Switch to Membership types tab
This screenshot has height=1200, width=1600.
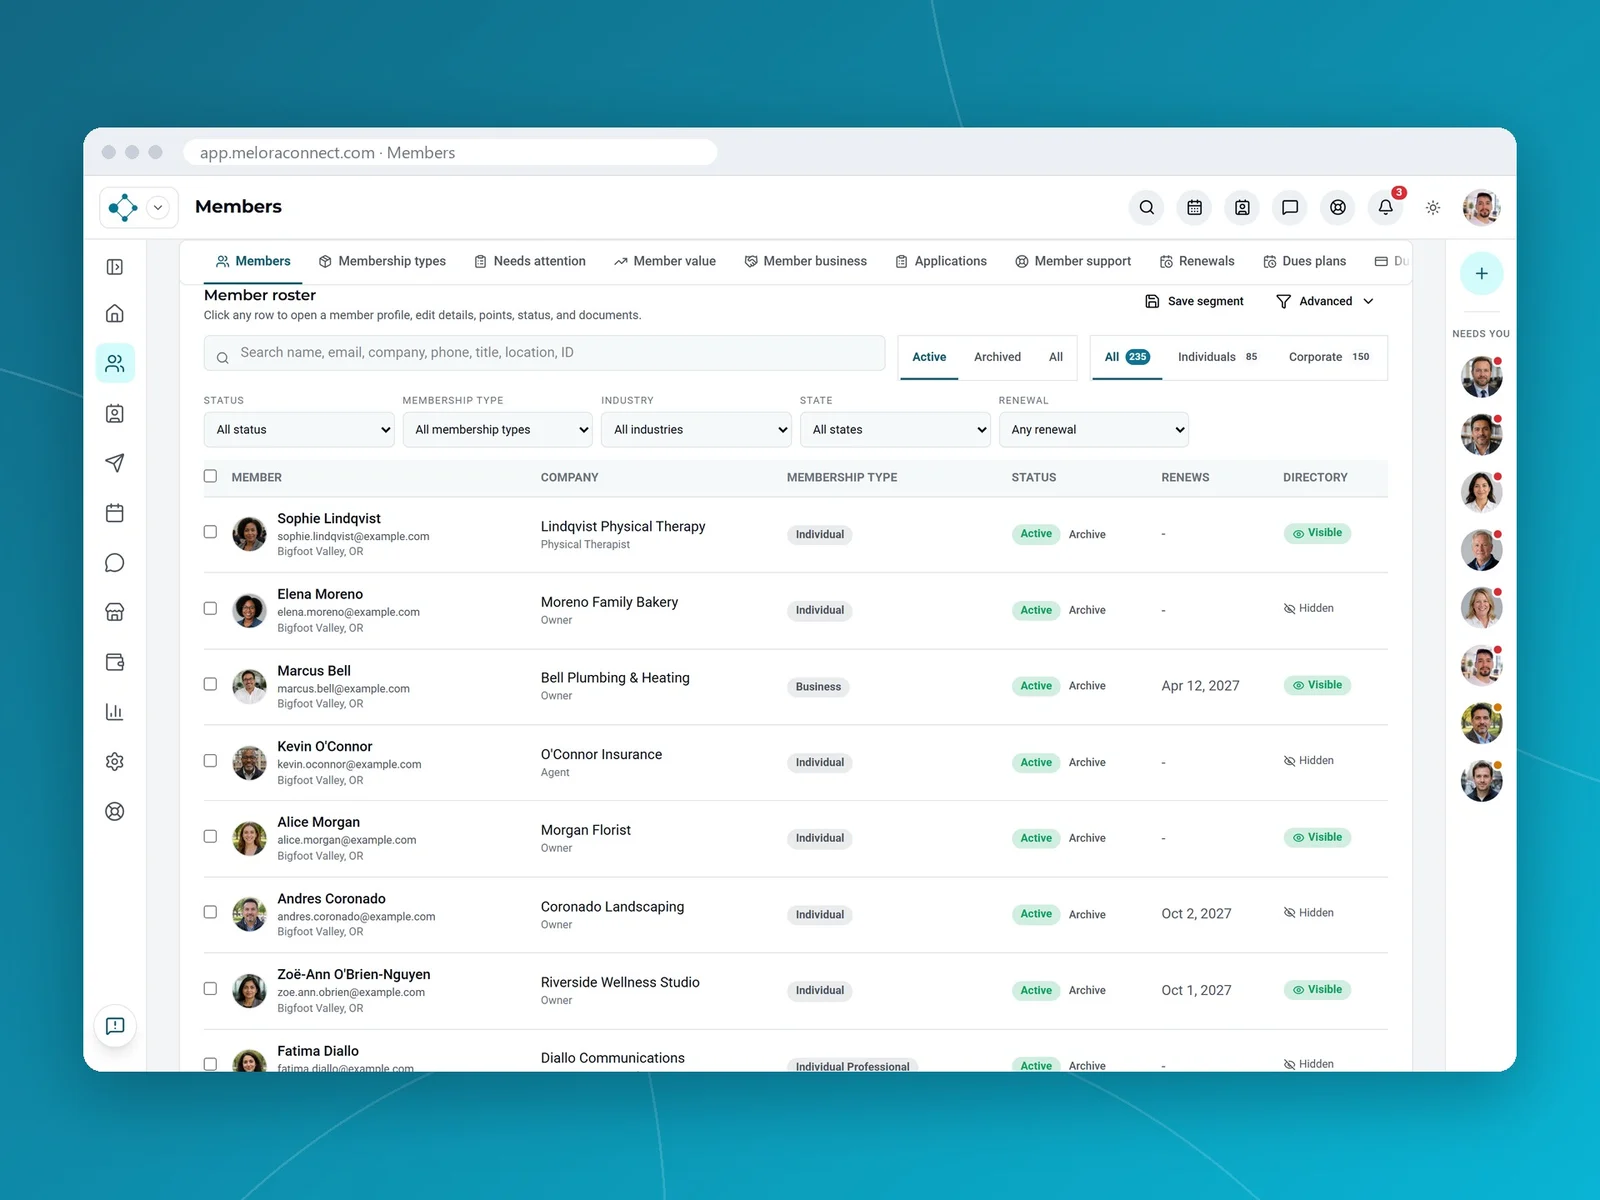[x=382, y=261]
